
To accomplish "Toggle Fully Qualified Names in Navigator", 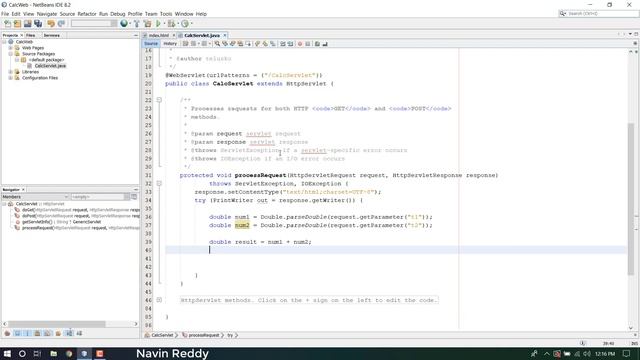I will tap(58, 333).
